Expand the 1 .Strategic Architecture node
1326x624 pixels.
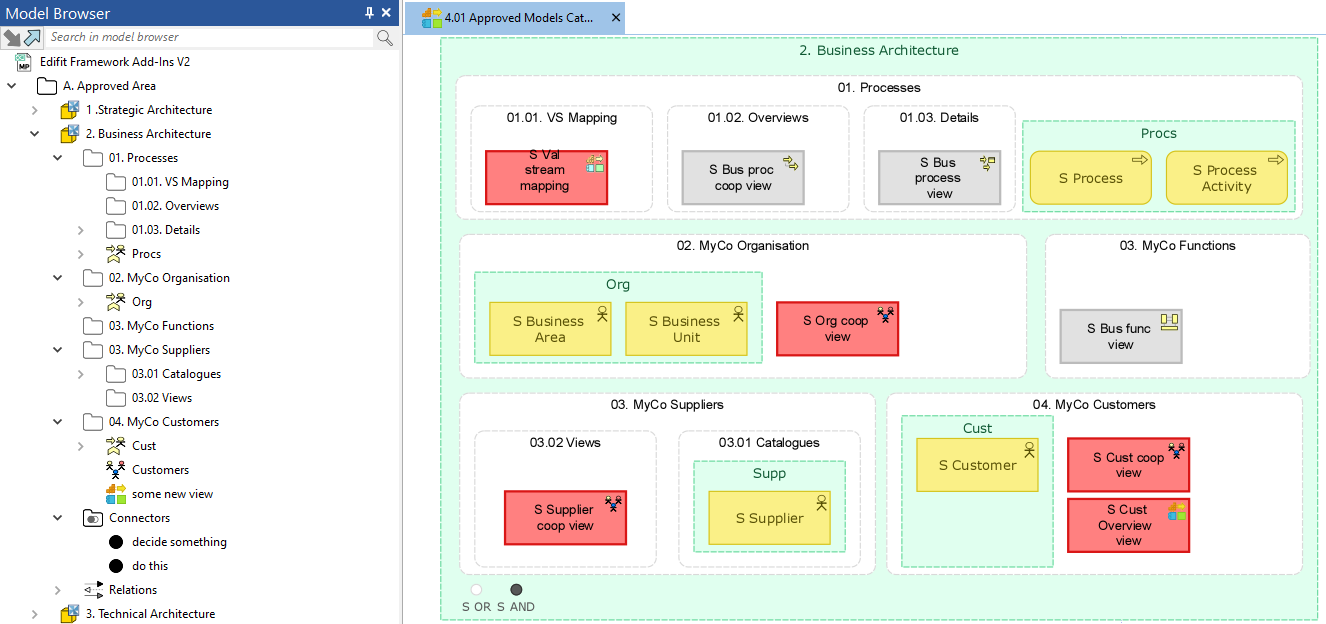click(35, 110)
